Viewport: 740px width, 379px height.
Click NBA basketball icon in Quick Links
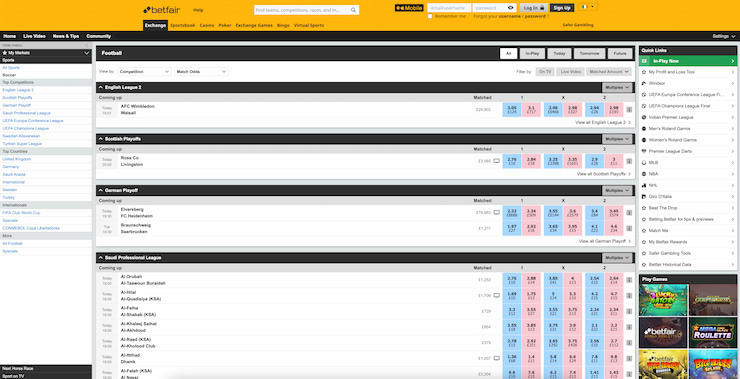pos(644,174)
